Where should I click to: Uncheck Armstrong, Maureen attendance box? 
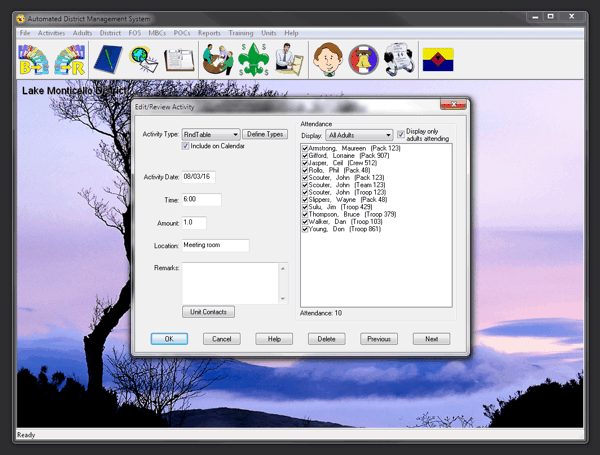coord(305,148)
